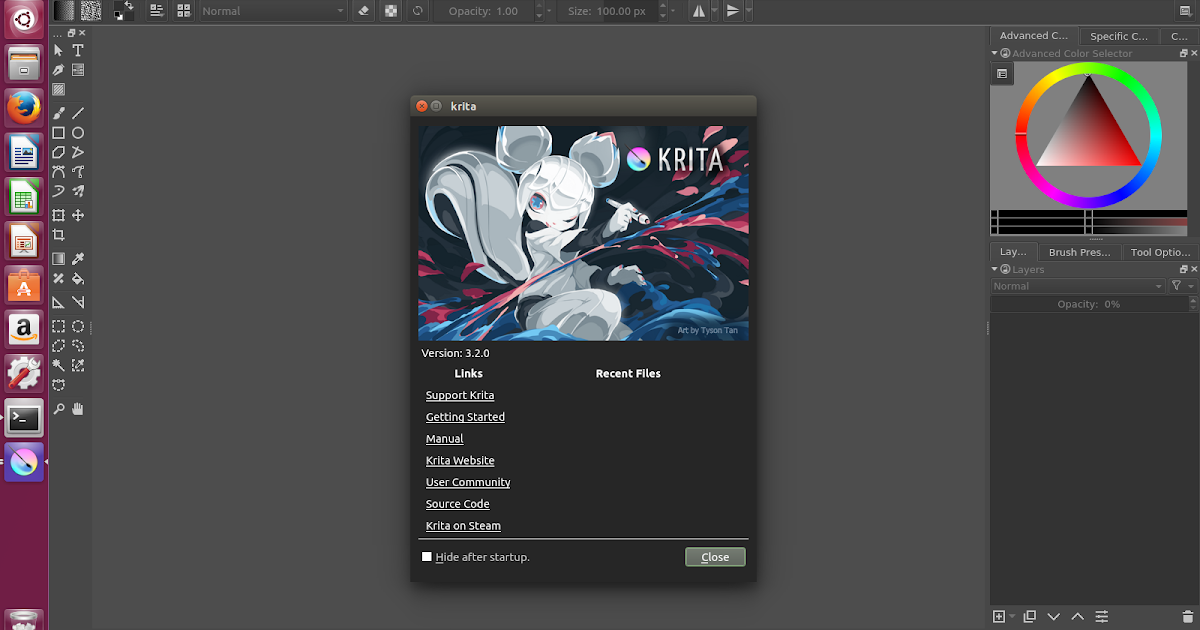Collapse the Layers docker with its triangle

[x=995, y=270]
